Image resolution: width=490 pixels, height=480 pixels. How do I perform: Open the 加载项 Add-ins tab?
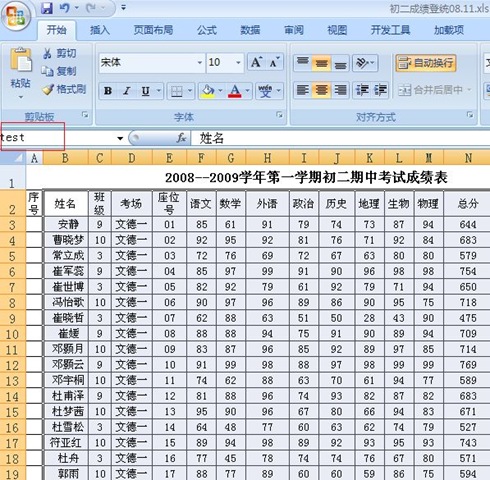pos(449,30)
